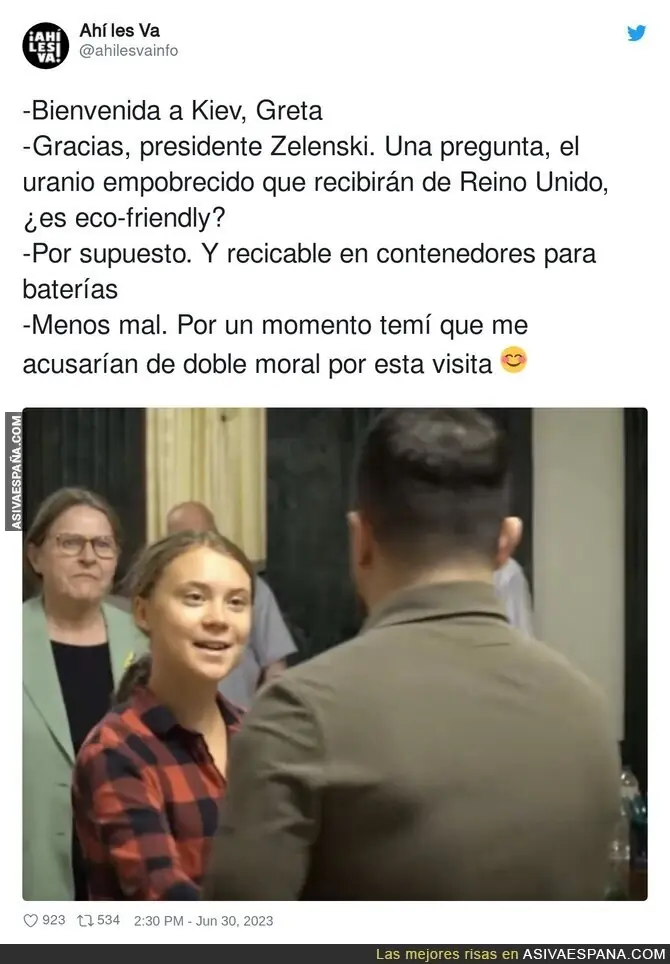Visit the @ahilesvainfo handle link
Viewport: 670px width, 964px height.
click(128, 50)
